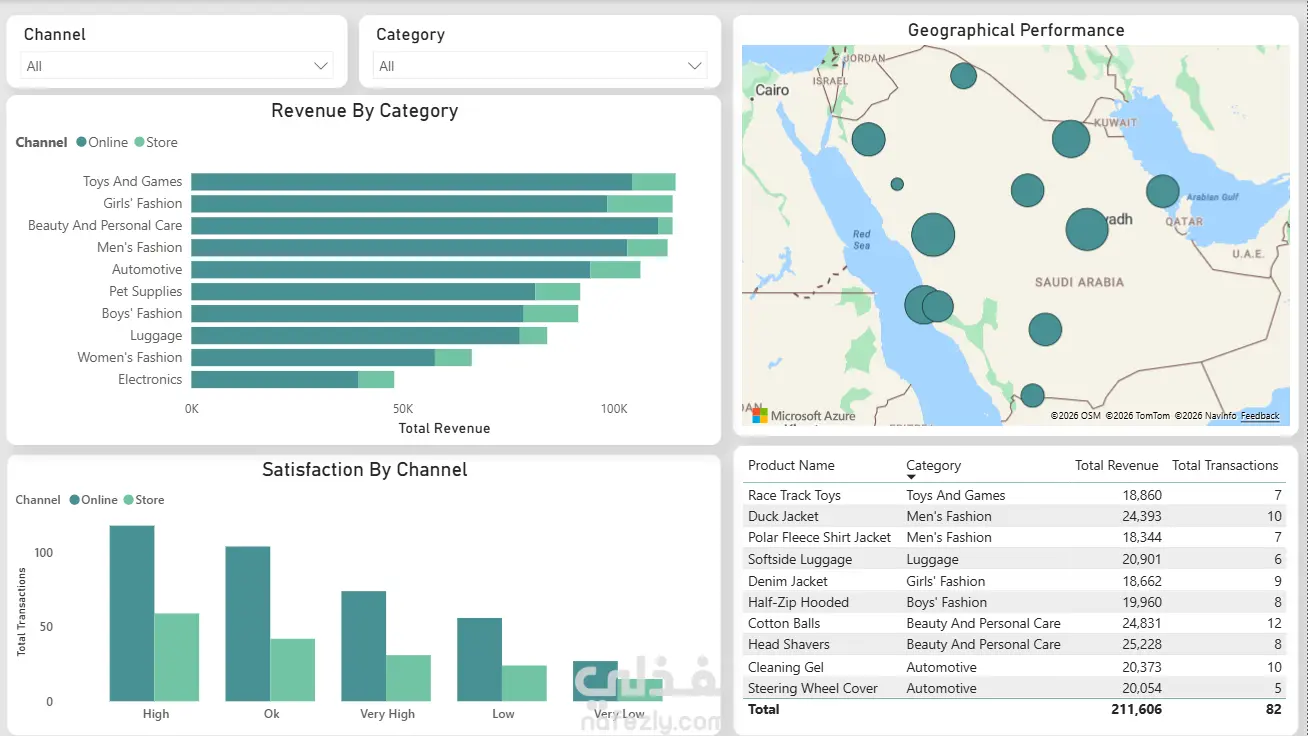
Task: Open the Category slicer dropdown
Action: click(540, 66)
